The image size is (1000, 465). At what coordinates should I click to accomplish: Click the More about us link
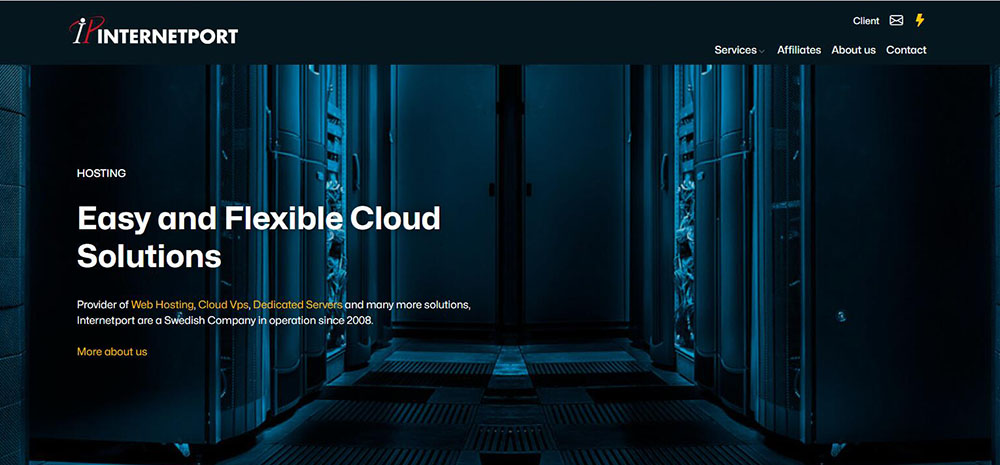coord(112,352)
